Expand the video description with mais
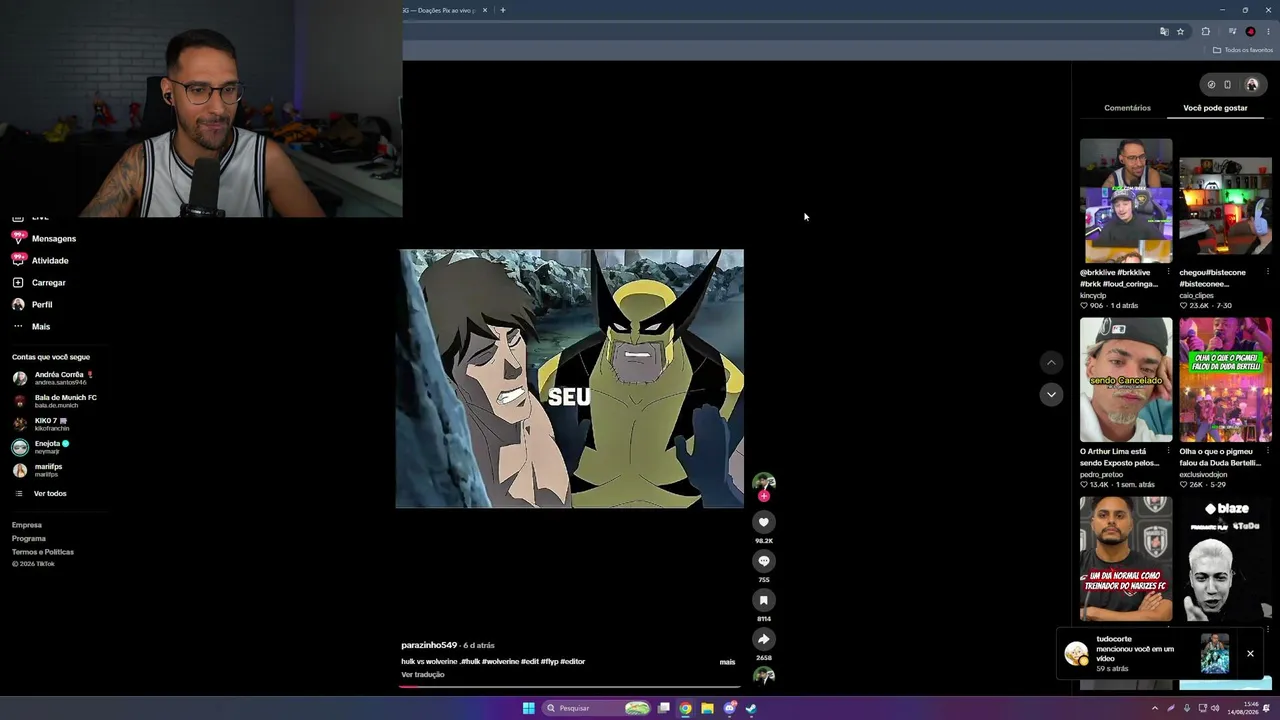 (727, 662)
